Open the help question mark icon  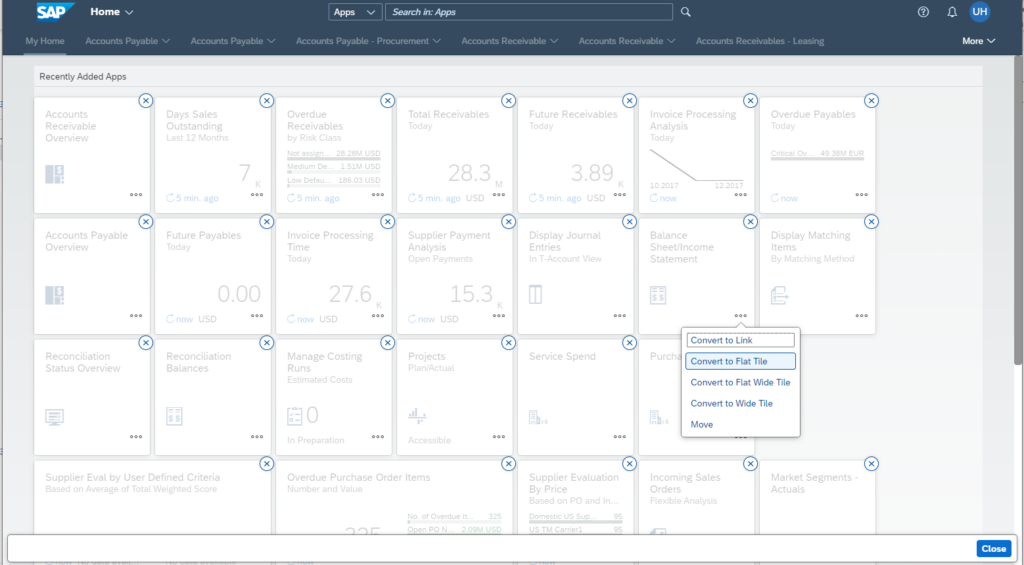pyautogui.click(x=923, y=12)
